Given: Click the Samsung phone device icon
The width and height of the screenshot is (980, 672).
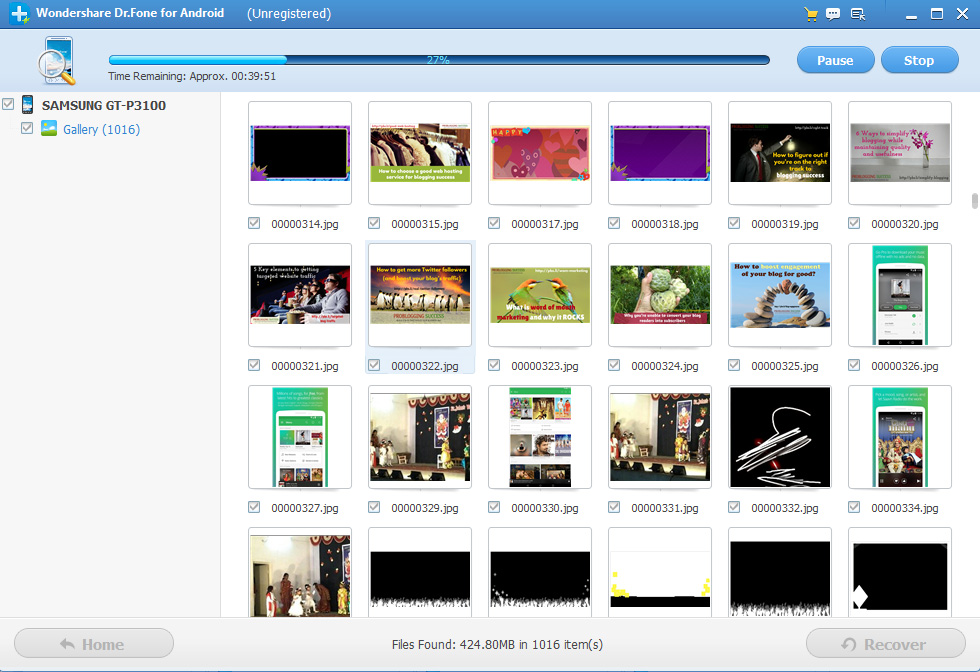Looking at the screenshot, I should pyautogui.click(x=27, y=105).
